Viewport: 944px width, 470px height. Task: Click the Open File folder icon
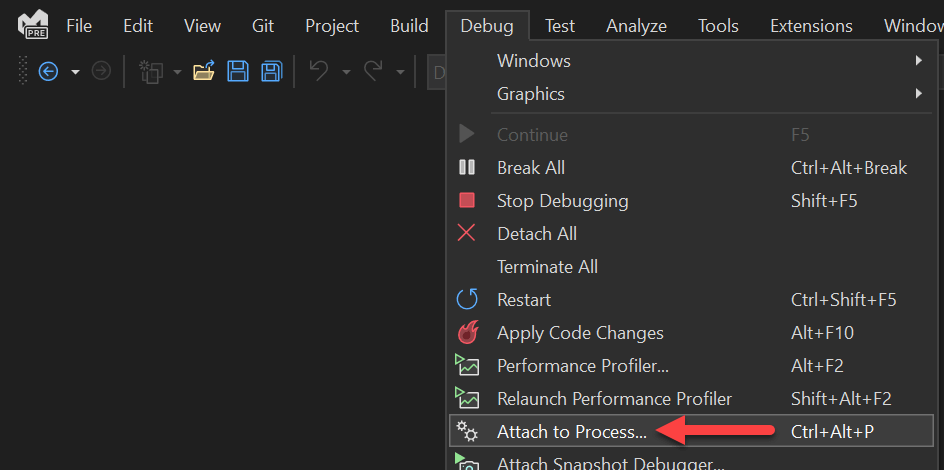[x=204, y=71]
